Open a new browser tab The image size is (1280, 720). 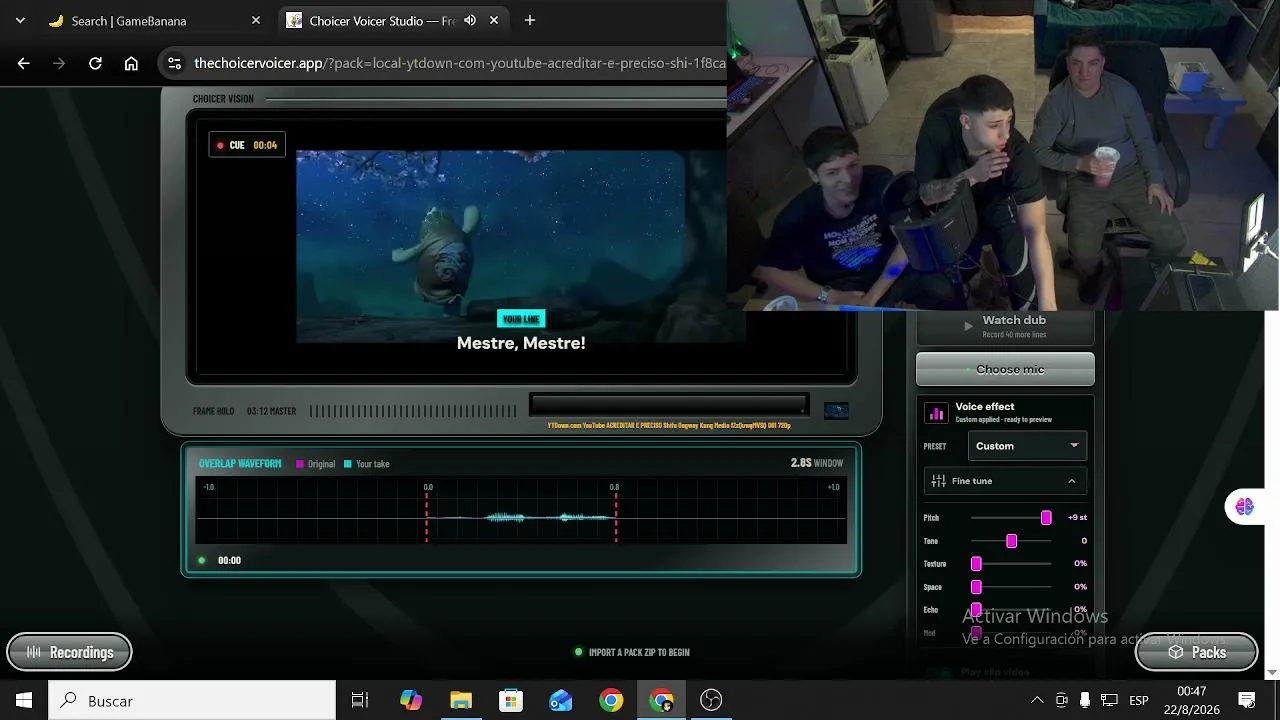(x=530, y=20)
